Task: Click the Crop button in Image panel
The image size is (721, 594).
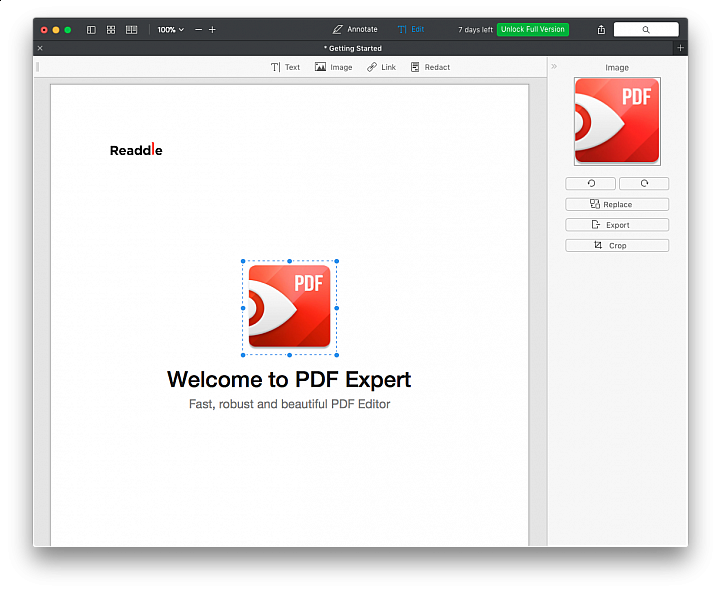Action: pyautogui.click(x=616, y=245)
